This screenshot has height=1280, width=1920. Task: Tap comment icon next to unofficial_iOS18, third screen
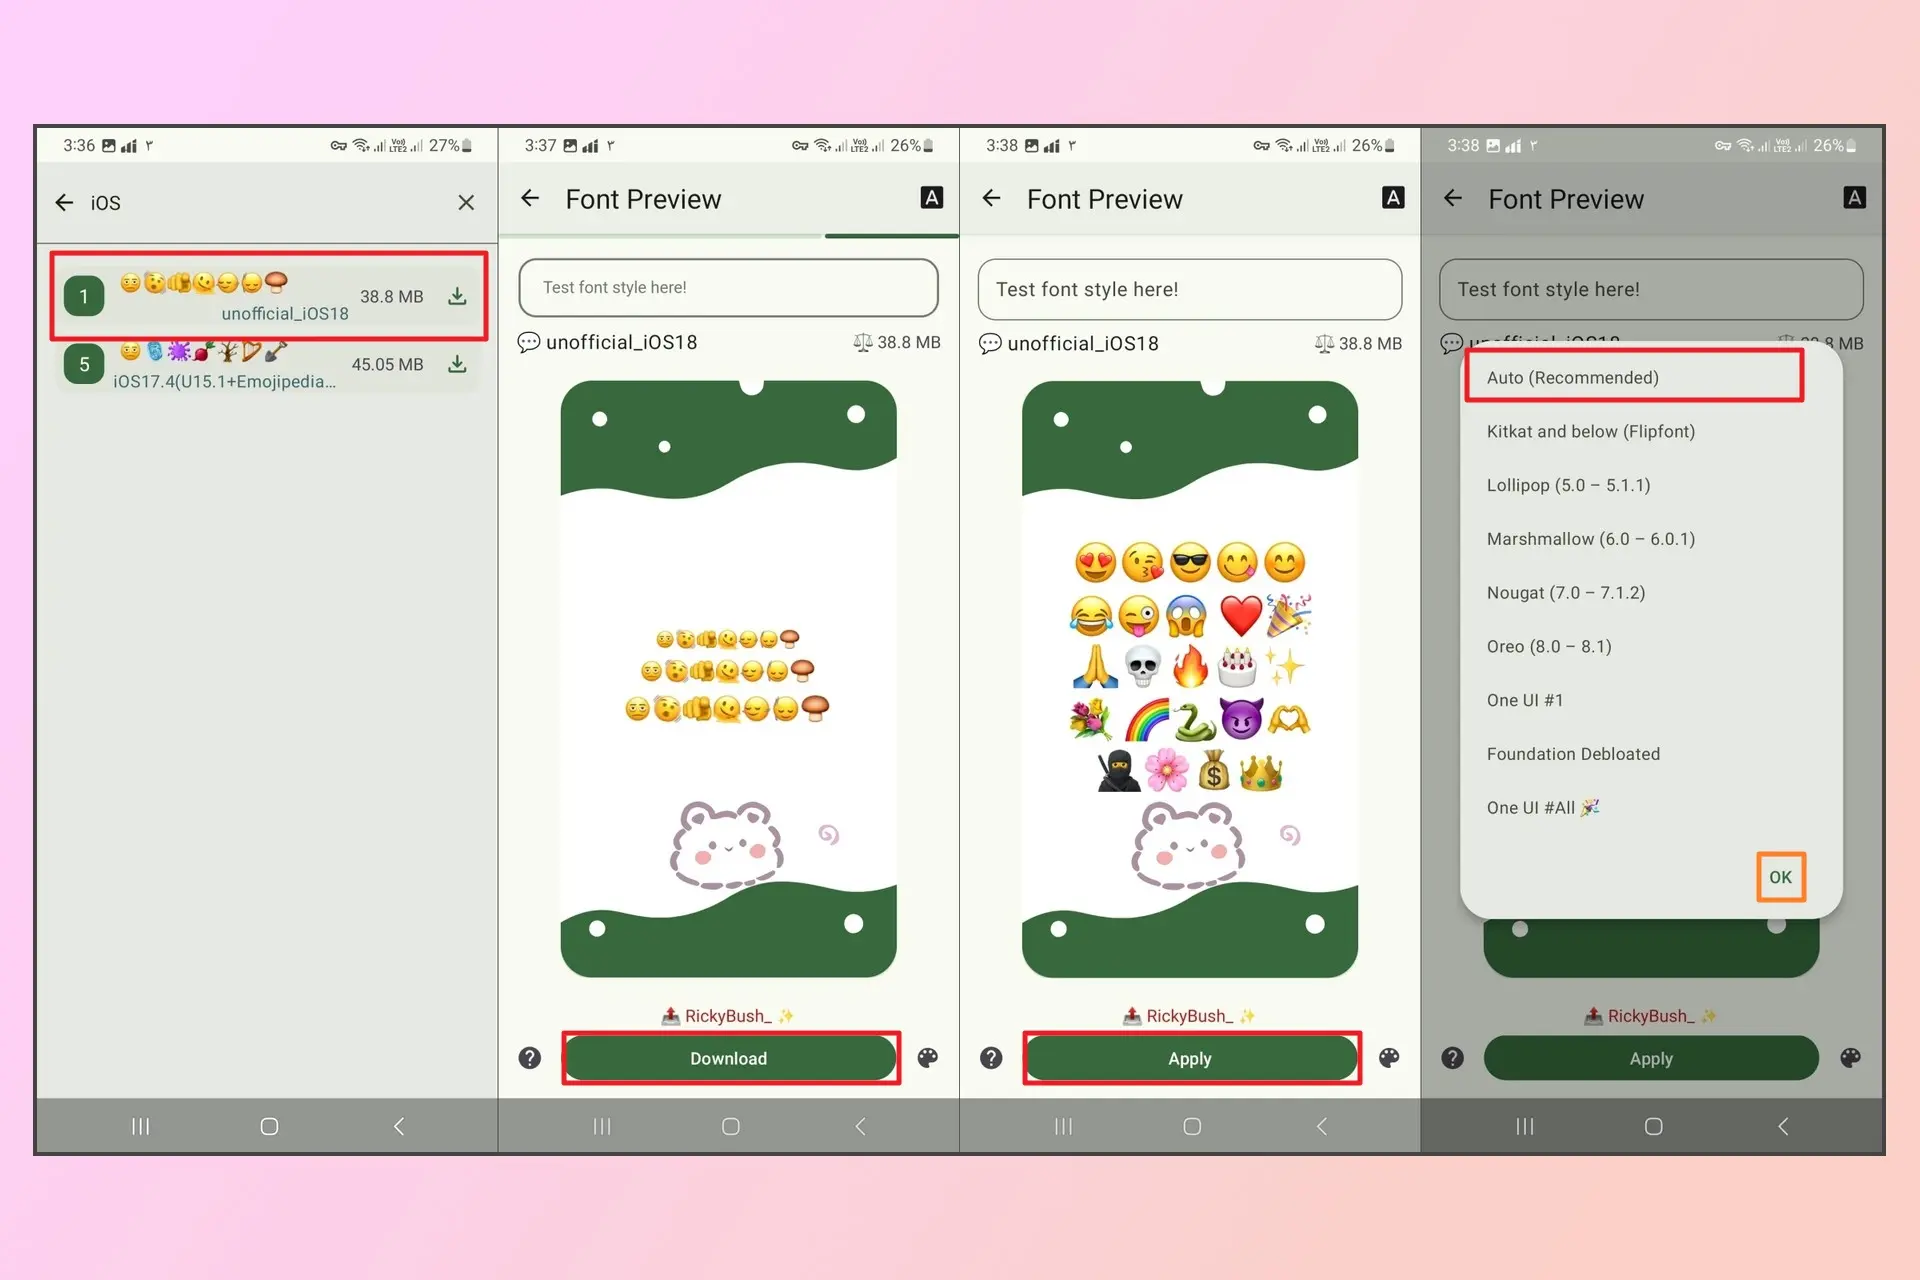990,344
